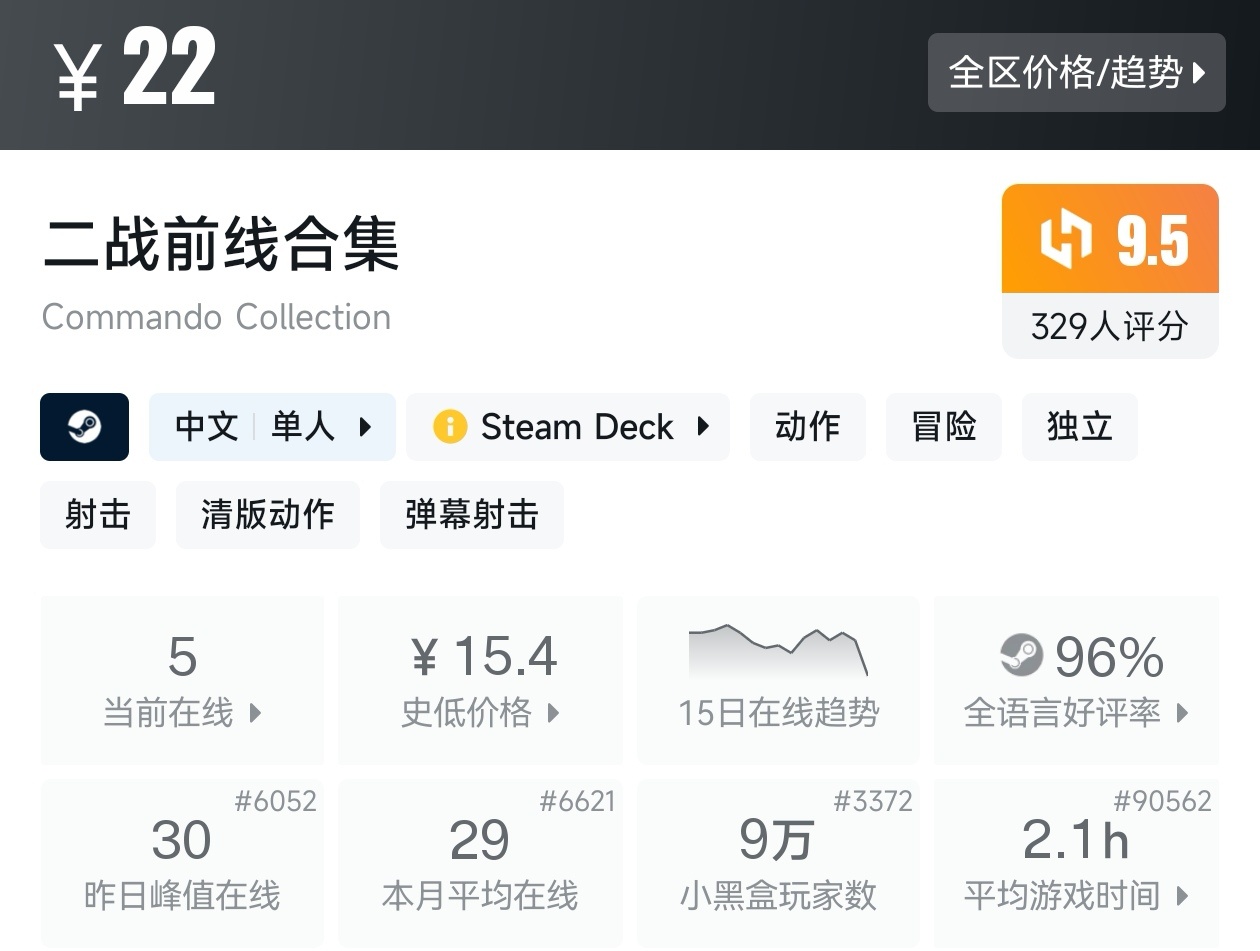Open the 全区价格/趋势 price trend button
The image size is (1260, 951).
tap(1076, 72)
